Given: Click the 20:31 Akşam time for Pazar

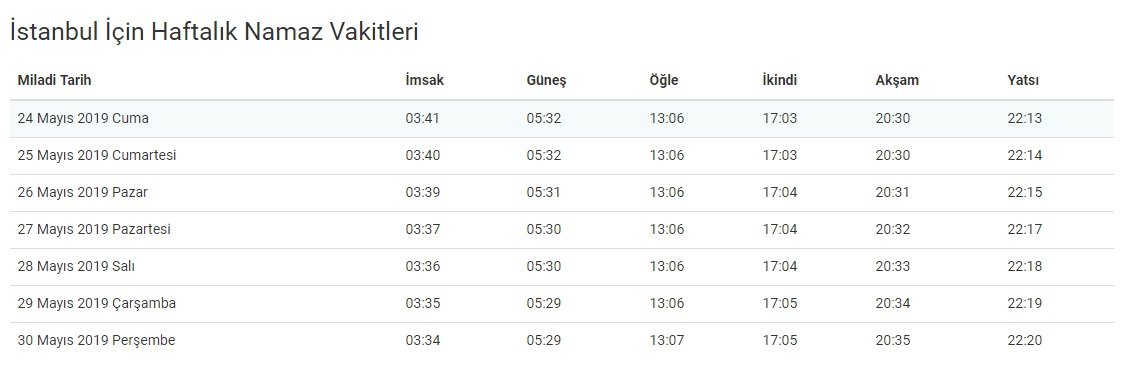Looking at the screenshot, I should 893,193.
